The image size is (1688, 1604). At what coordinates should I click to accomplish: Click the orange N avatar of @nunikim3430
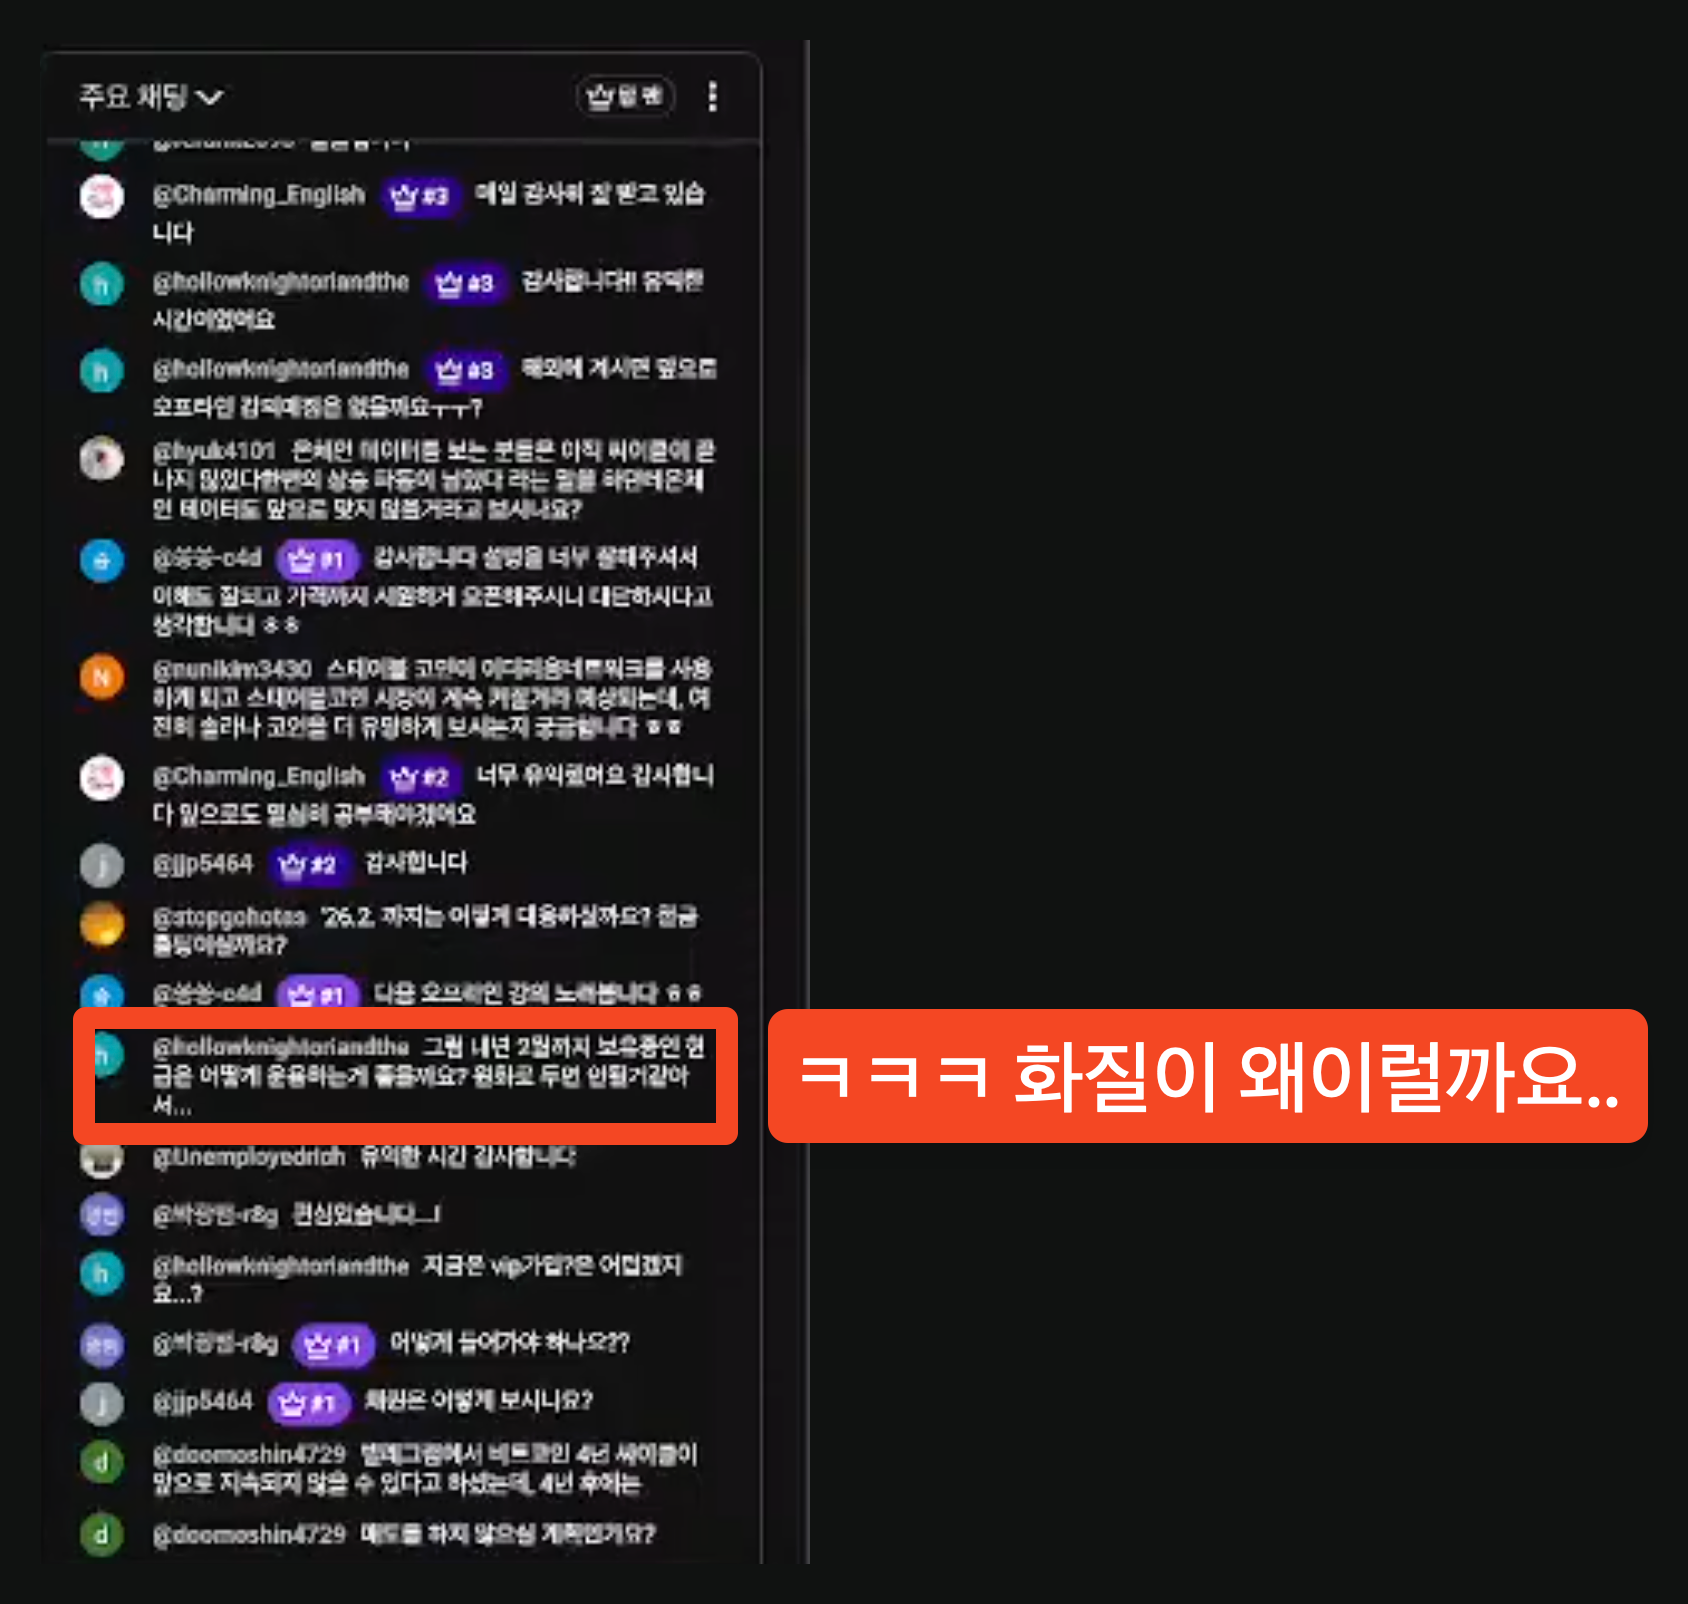(x=102, y=677)
